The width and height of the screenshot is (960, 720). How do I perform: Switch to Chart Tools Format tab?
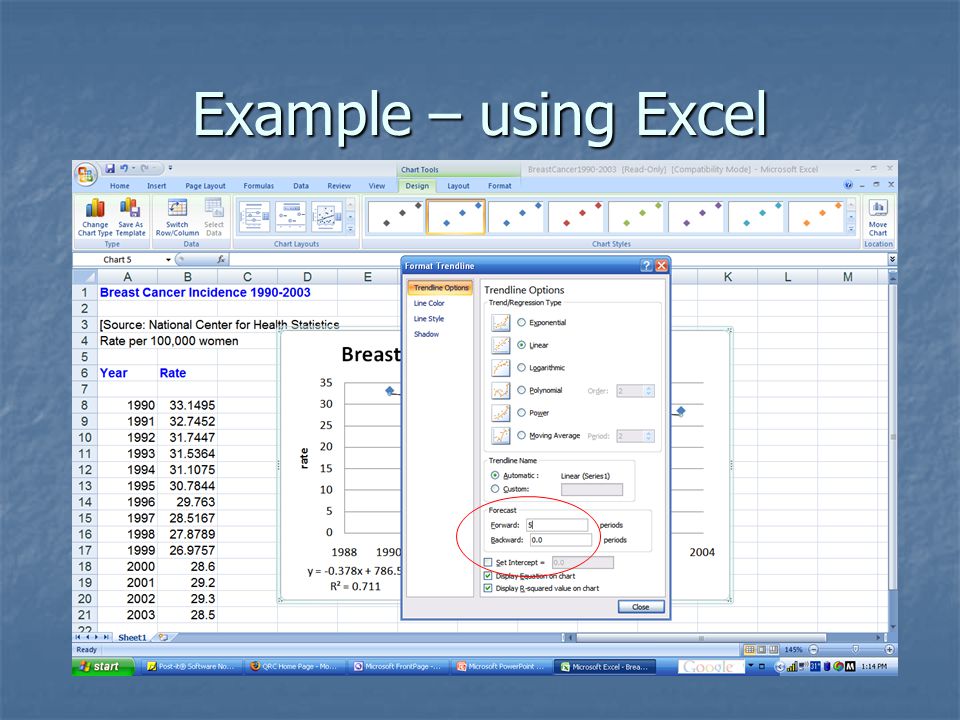(500, 186)
